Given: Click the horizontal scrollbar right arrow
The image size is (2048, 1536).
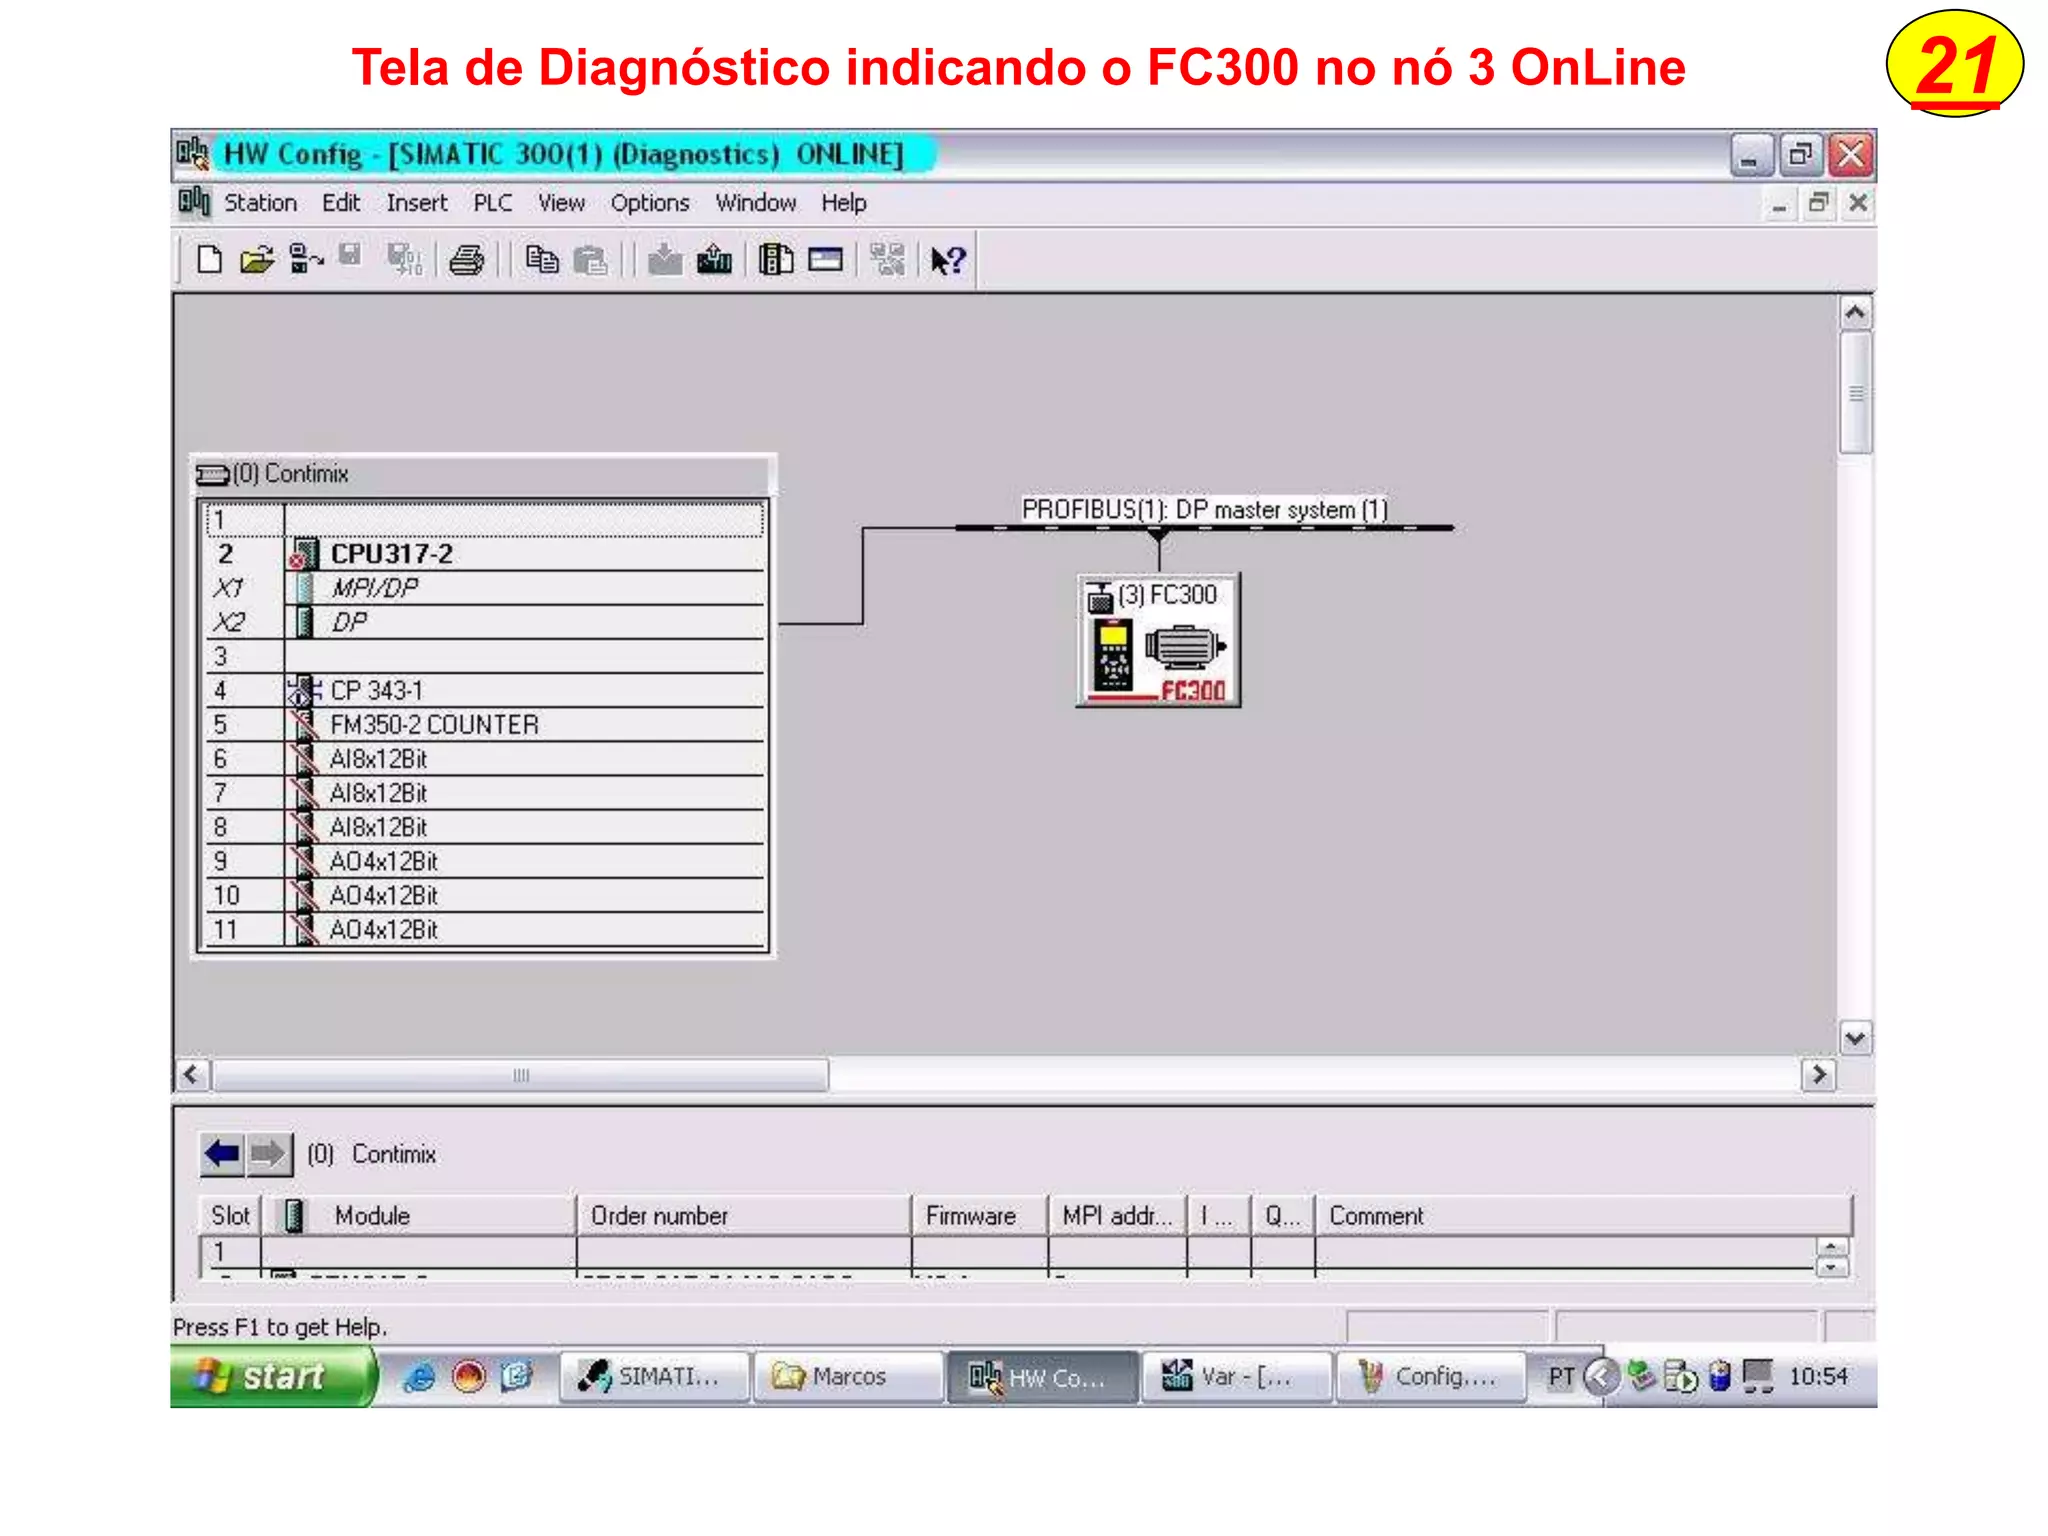Looking at the screenshot, I should point(1819,1075).
